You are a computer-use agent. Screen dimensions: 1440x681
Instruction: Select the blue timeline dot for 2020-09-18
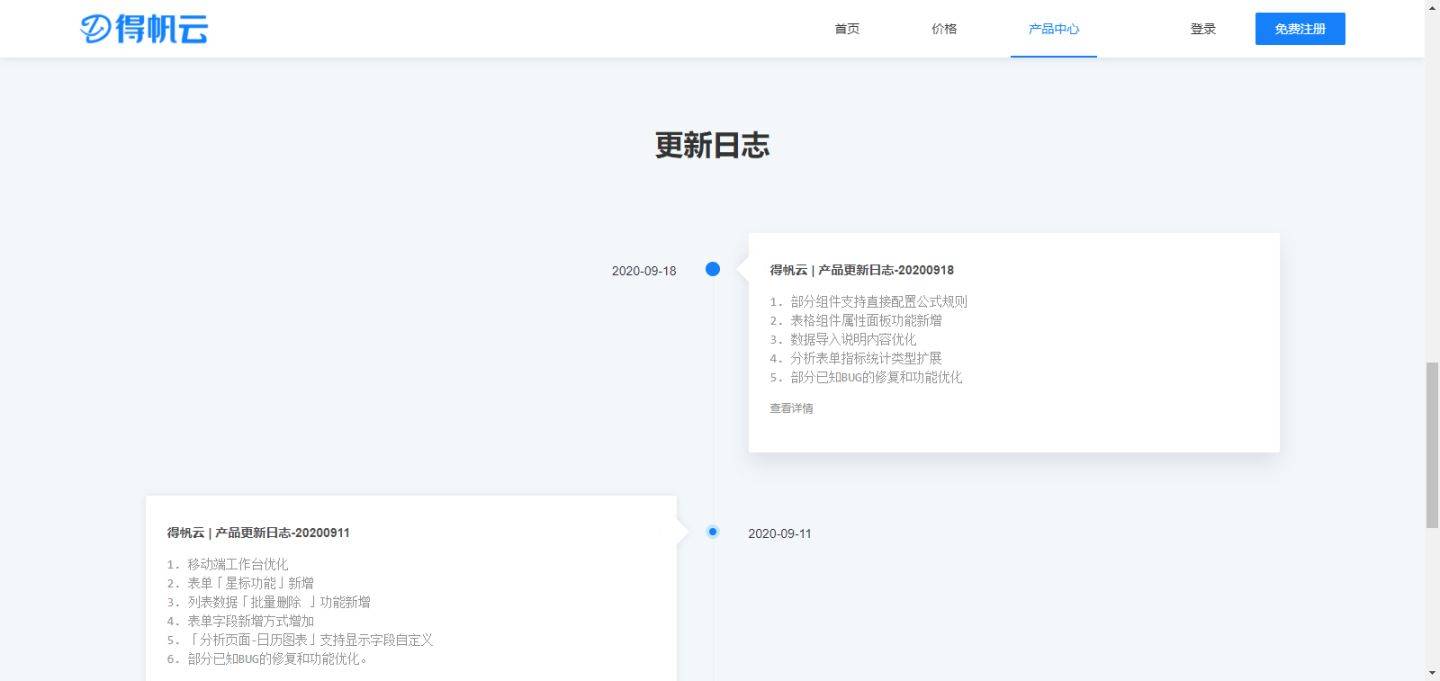coord(711,269)
